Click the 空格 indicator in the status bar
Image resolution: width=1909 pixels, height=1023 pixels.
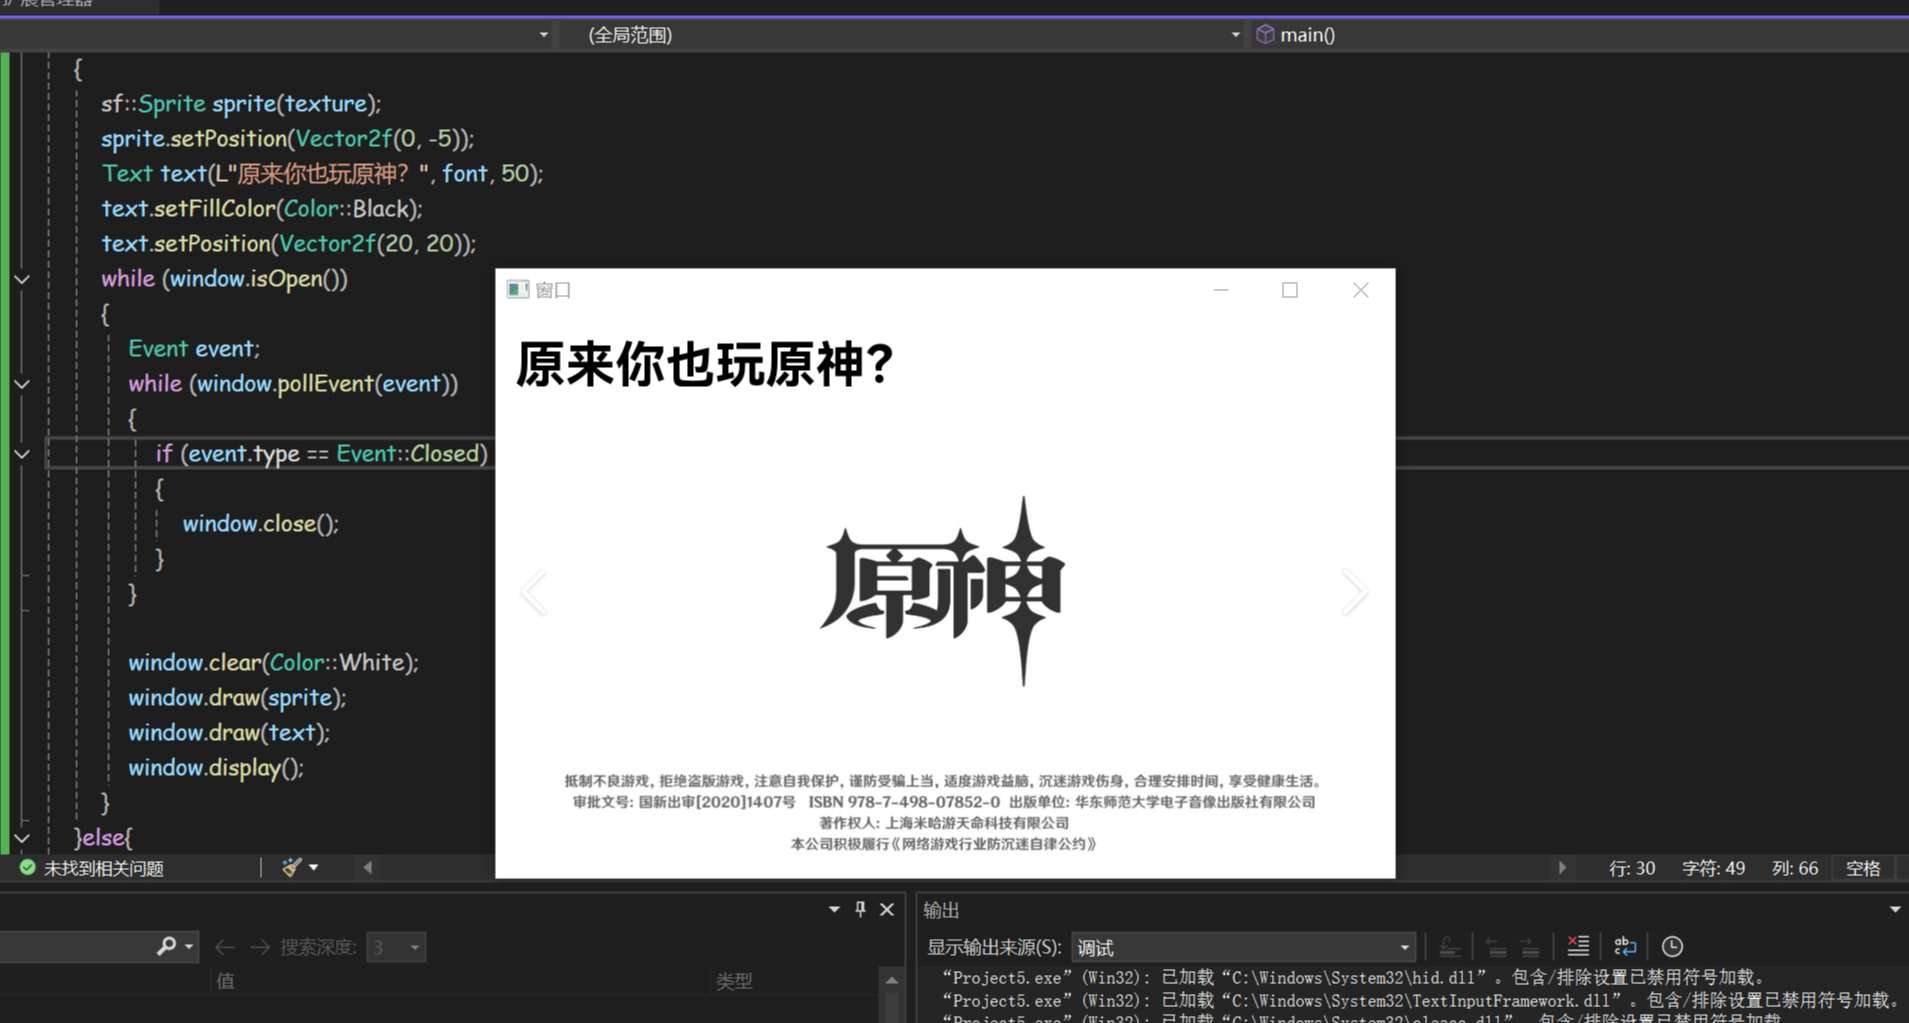tap(1862, 867)
